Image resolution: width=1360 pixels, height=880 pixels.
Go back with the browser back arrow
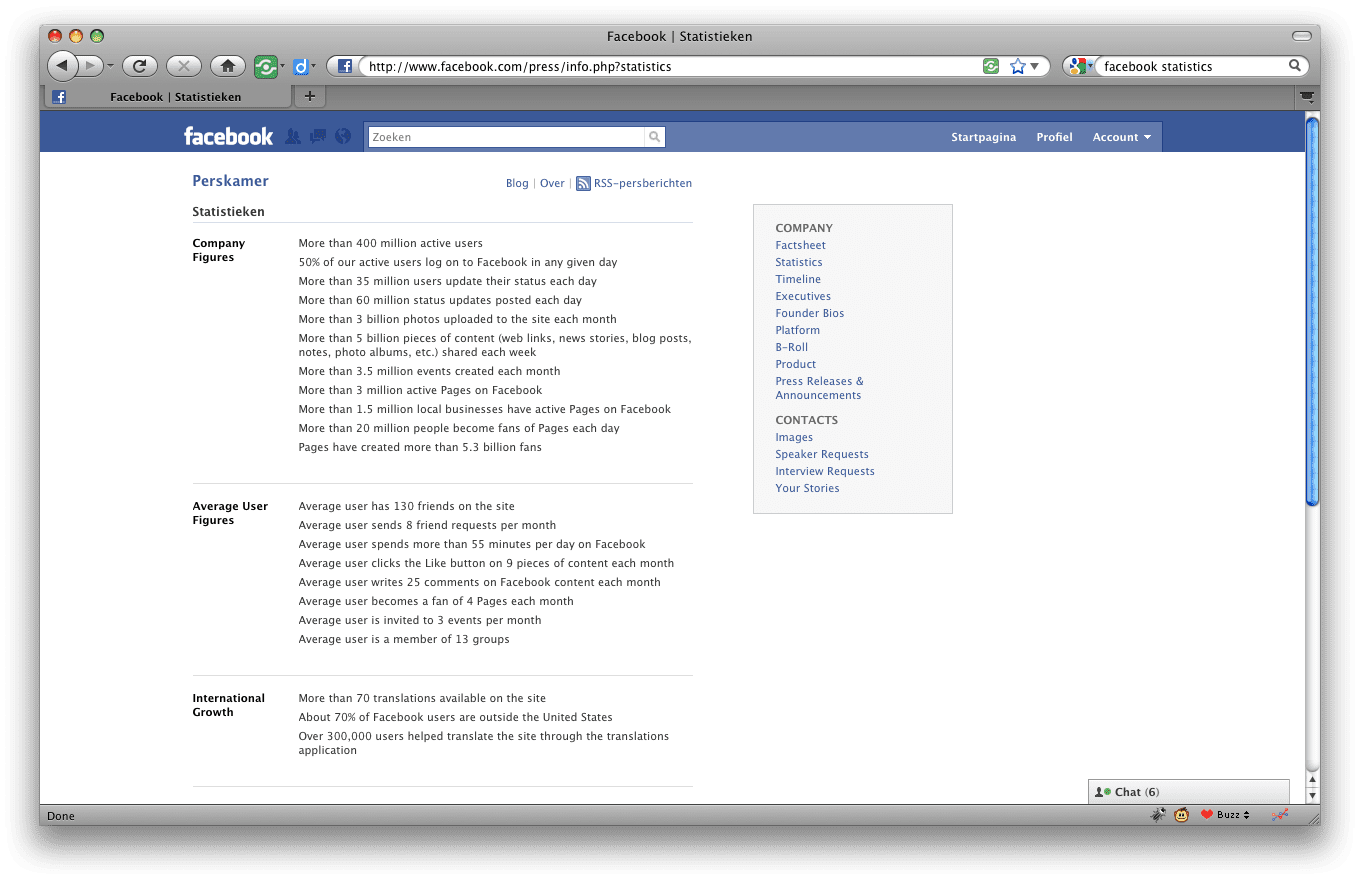(x=62, y=66)
